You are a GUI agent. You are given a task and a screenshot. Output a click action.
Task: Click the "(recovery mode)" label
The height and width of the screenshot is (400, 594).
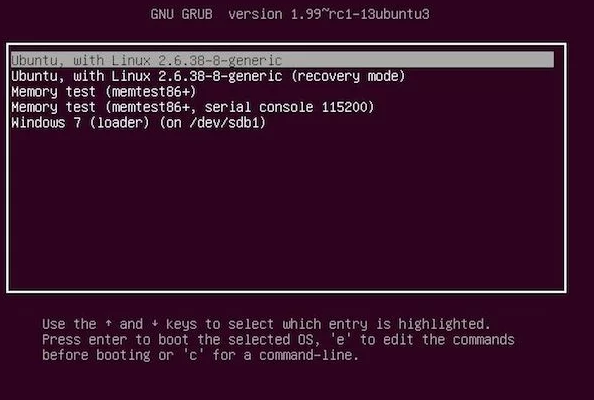coord(348,76)
